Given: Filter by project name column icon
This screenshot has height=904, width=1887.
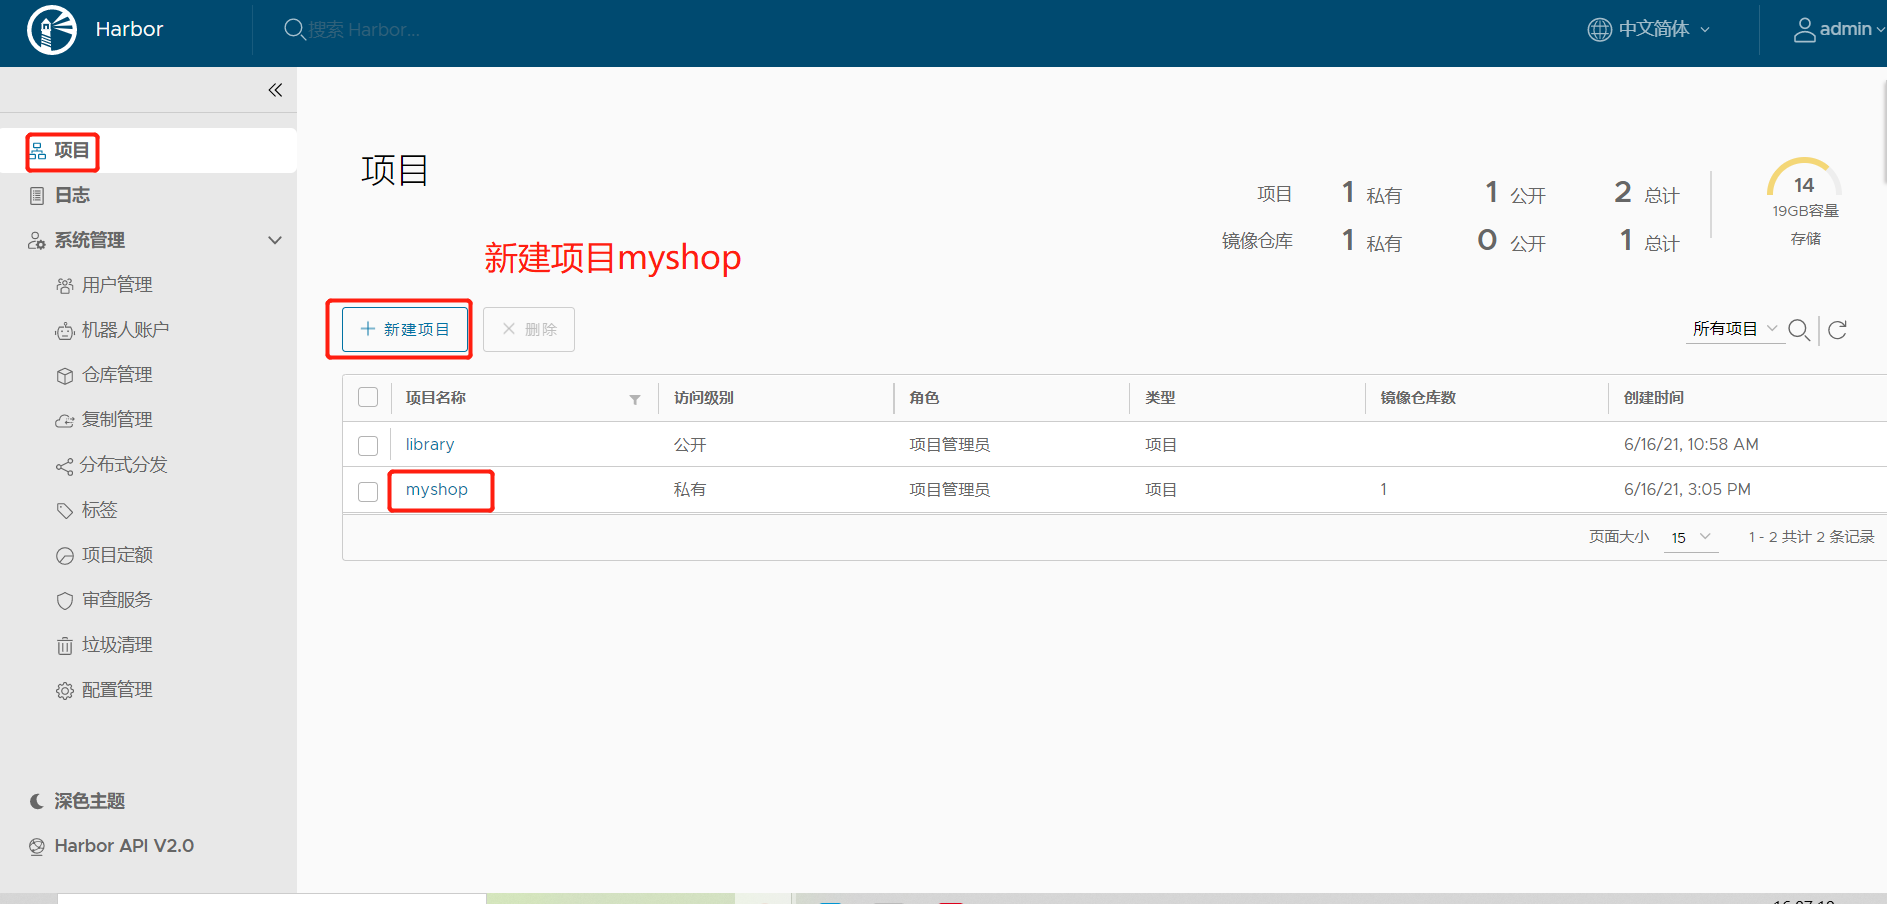Looking at the screenshot, I should [635, 399].
